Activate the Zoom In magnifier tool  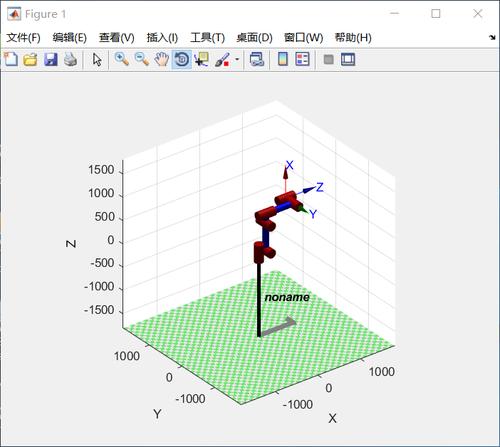(x=122, y=60)
